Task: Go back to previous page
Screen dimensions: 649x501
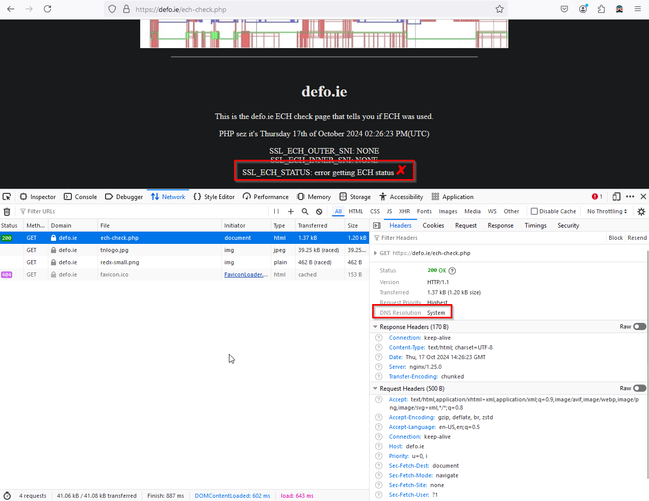Action: tap(11, 9)
